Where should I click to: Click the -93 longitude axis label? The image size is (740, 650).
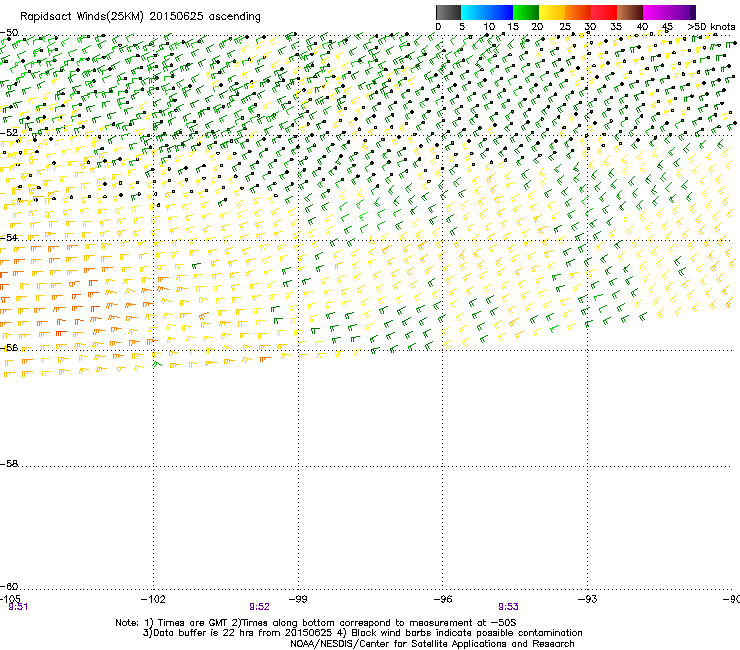click(x=588, y=599)
